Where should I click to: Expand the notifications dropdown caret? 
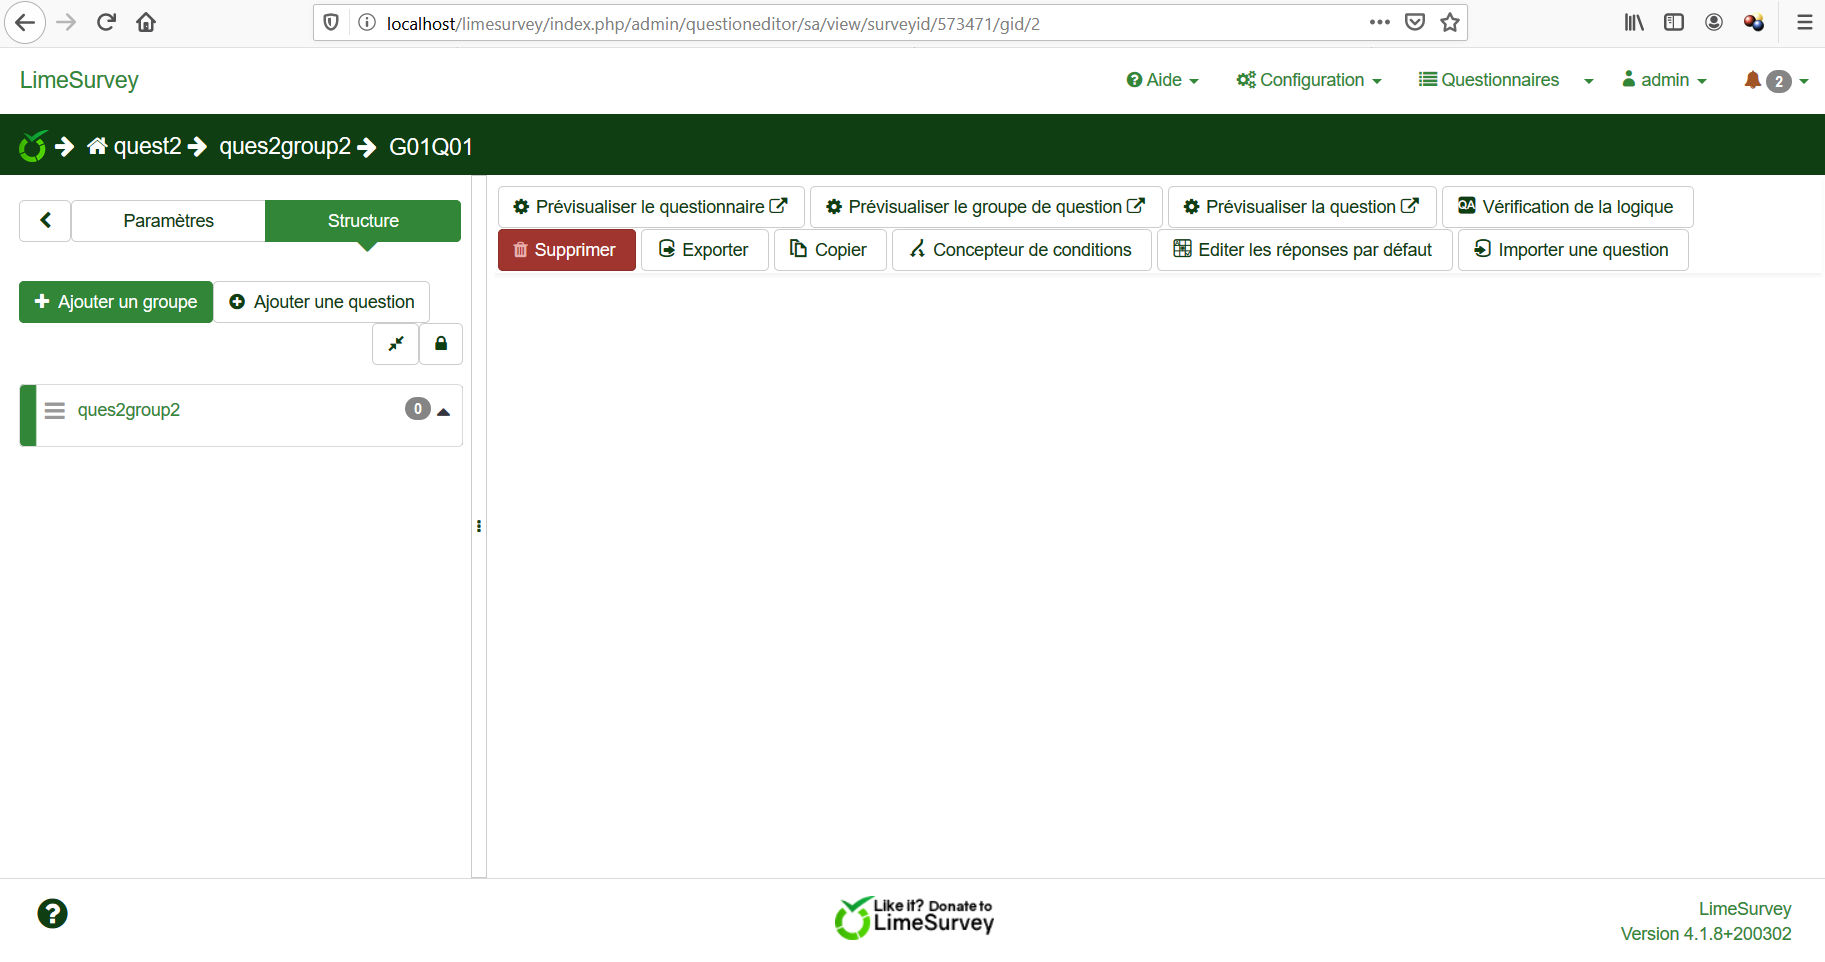1804,81
